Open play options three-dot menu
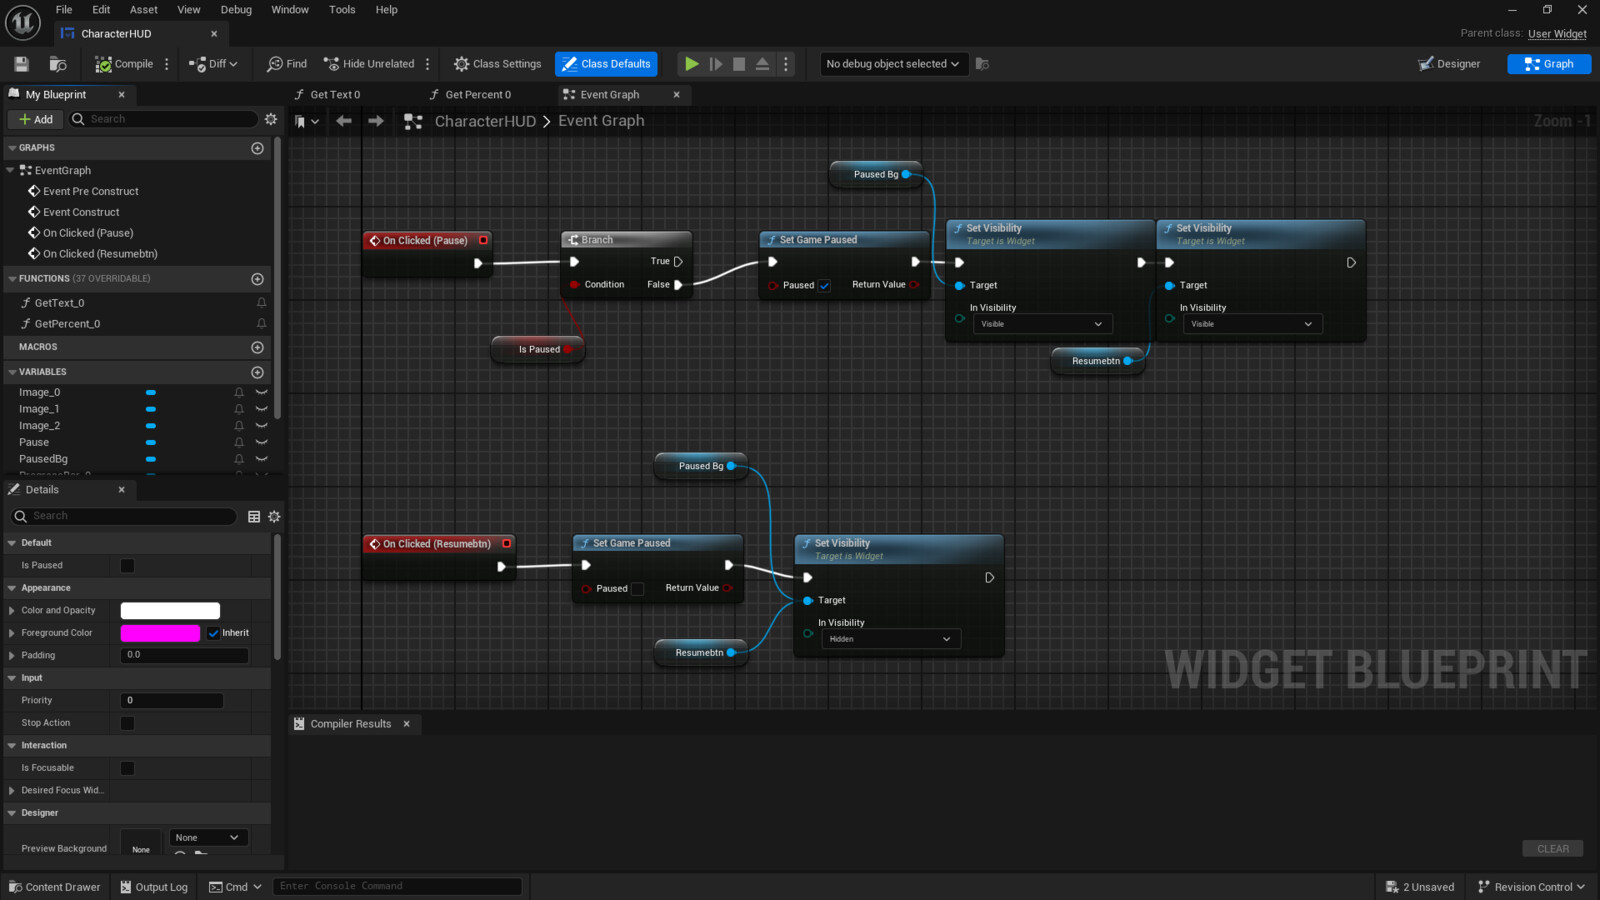1600x900 pixels. pyautogui.click(x=786, y=64)
